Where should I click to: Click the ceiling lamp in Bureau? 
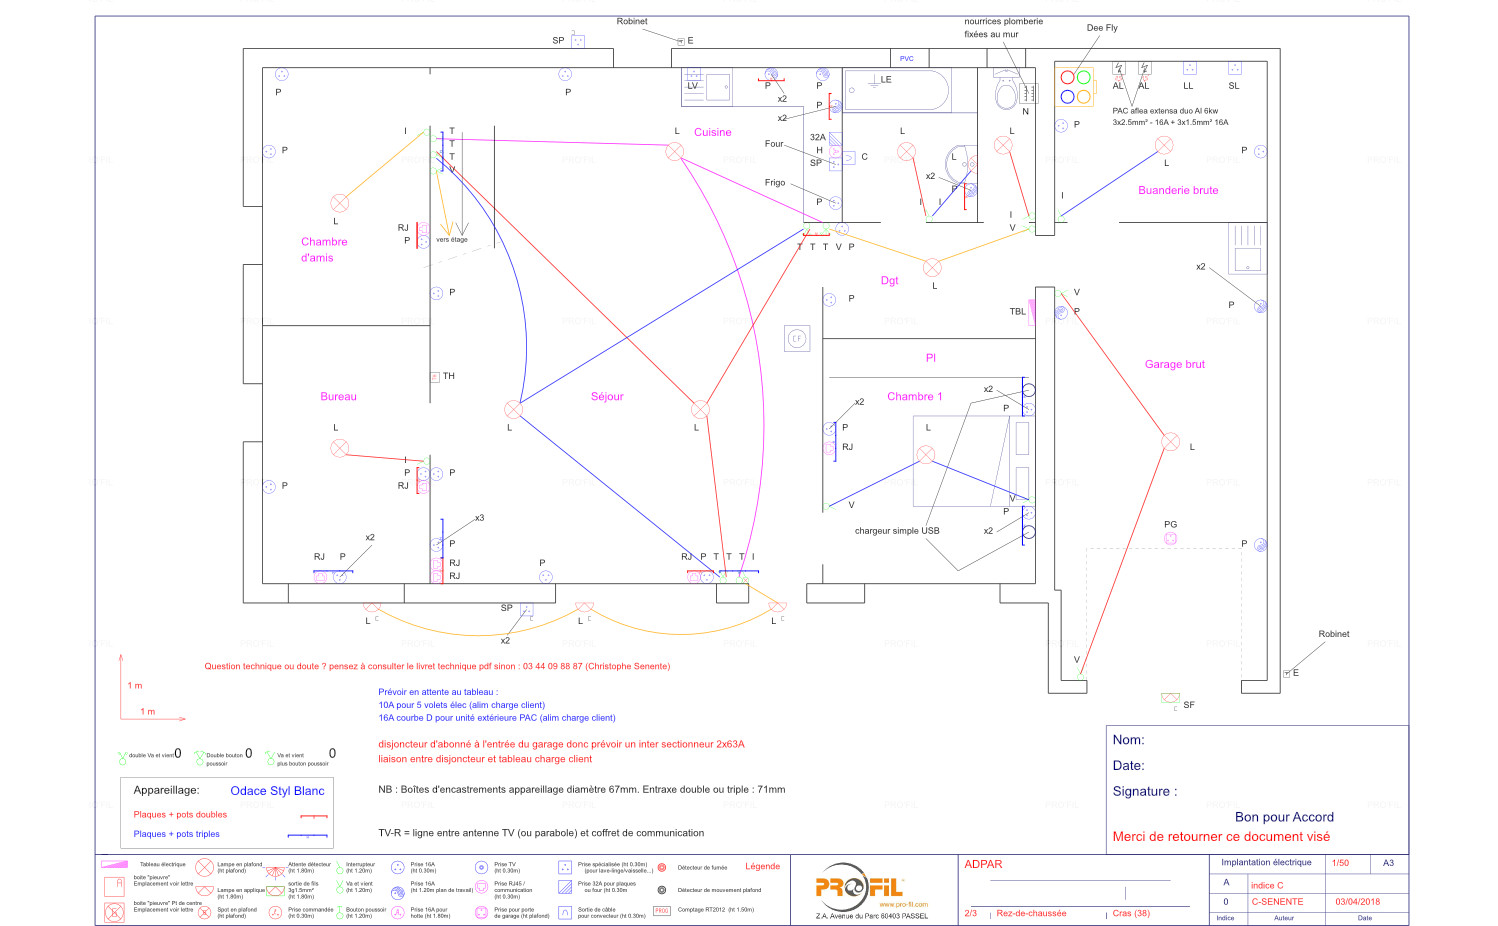point(340,448)
